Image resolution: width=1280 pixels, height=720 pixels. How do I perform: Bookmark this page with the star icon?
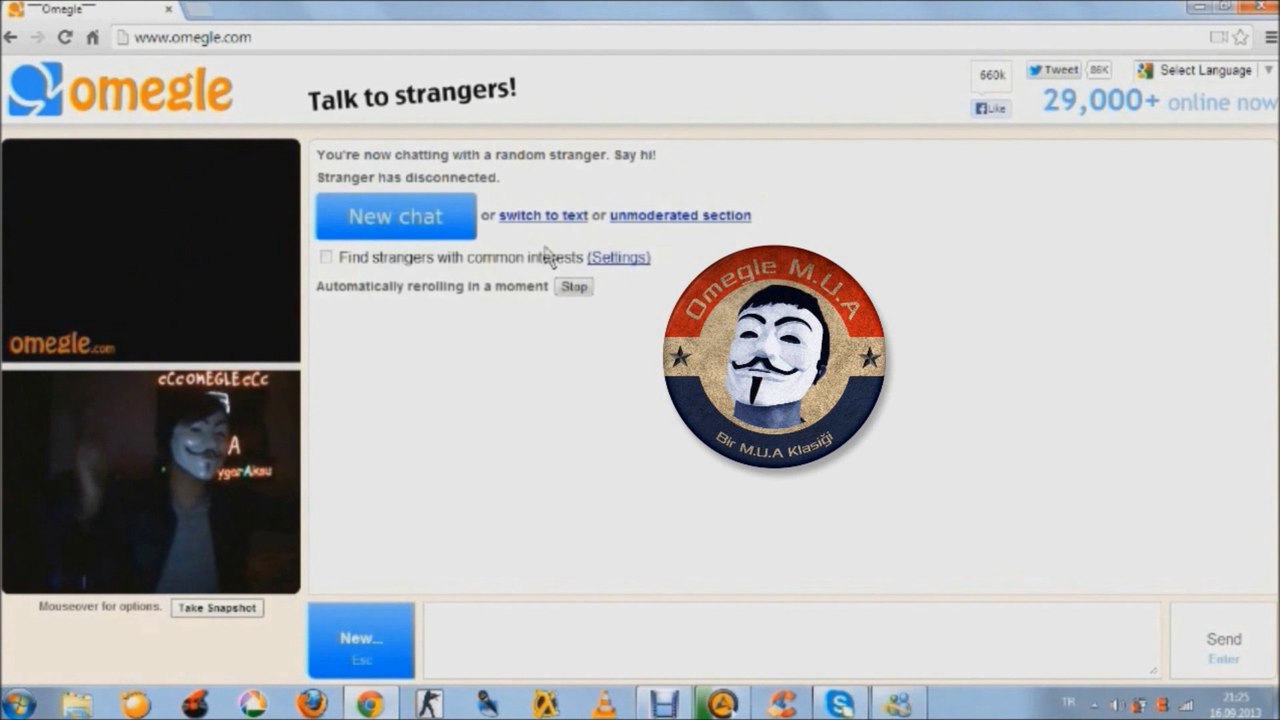[1241, 37]
